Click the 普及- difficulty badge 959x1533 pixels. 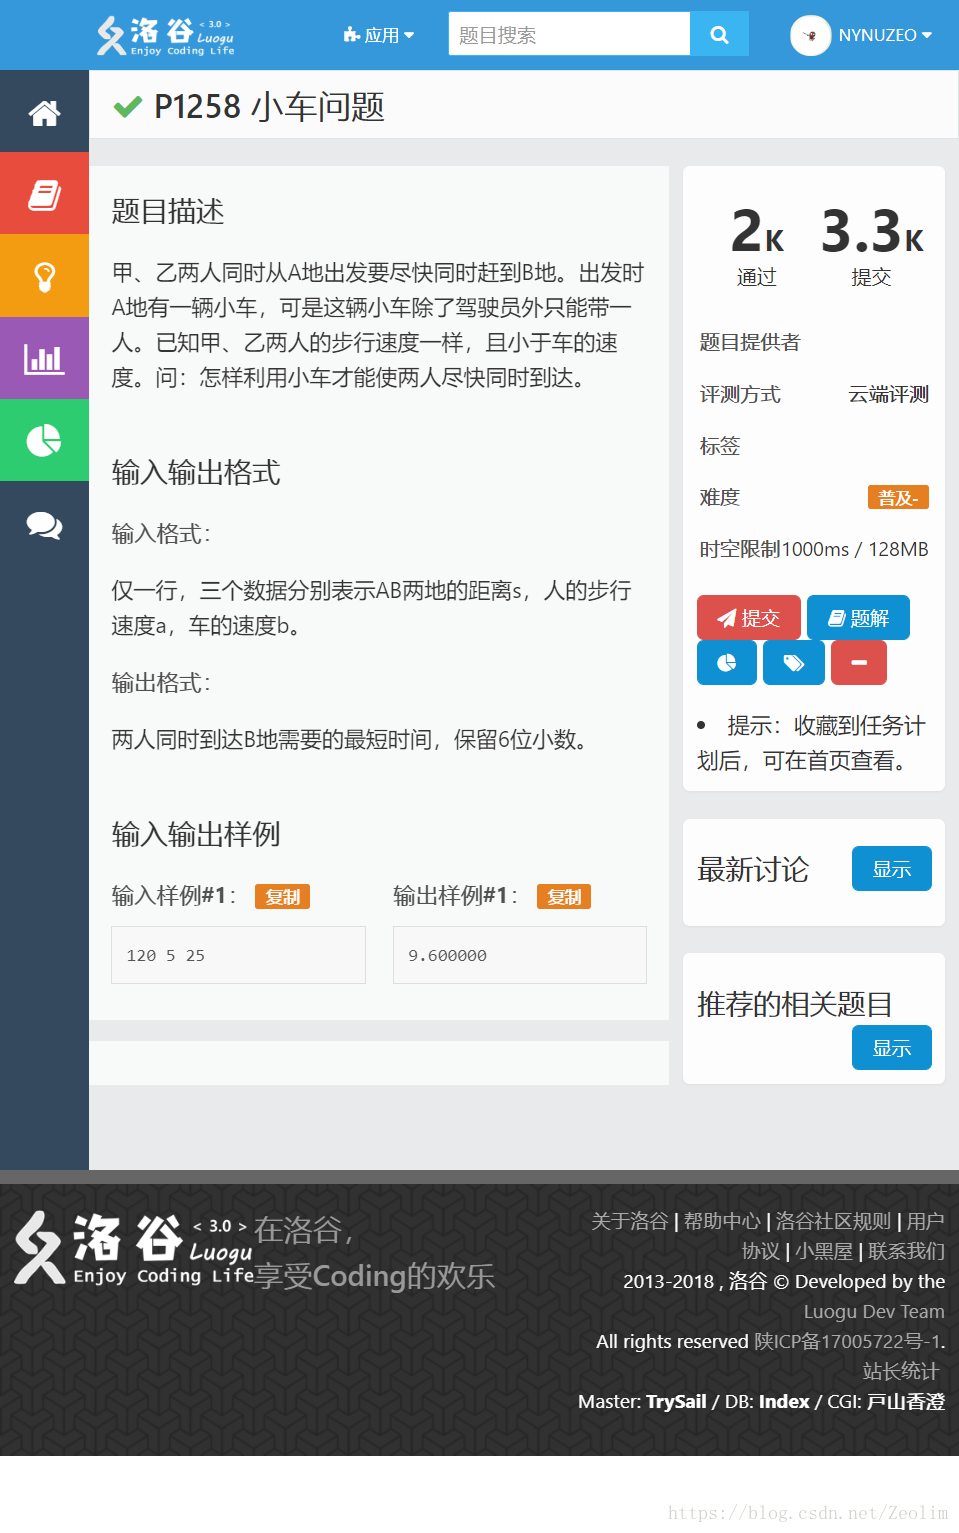(x=898, y=497)
